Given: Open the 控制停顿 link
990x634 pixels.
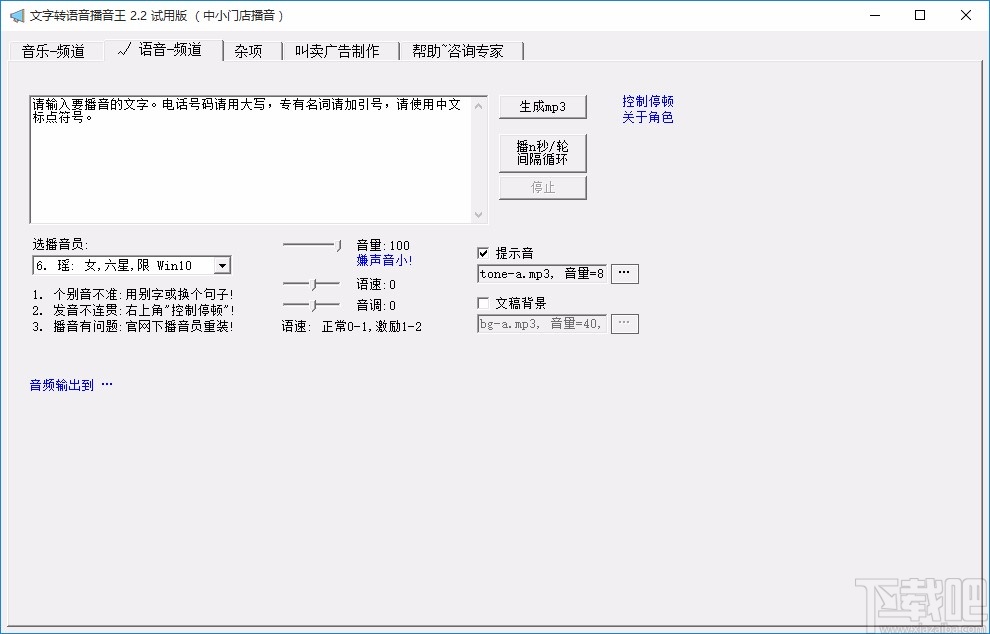Looking at the screenshot, I should (x=648, y=100).
